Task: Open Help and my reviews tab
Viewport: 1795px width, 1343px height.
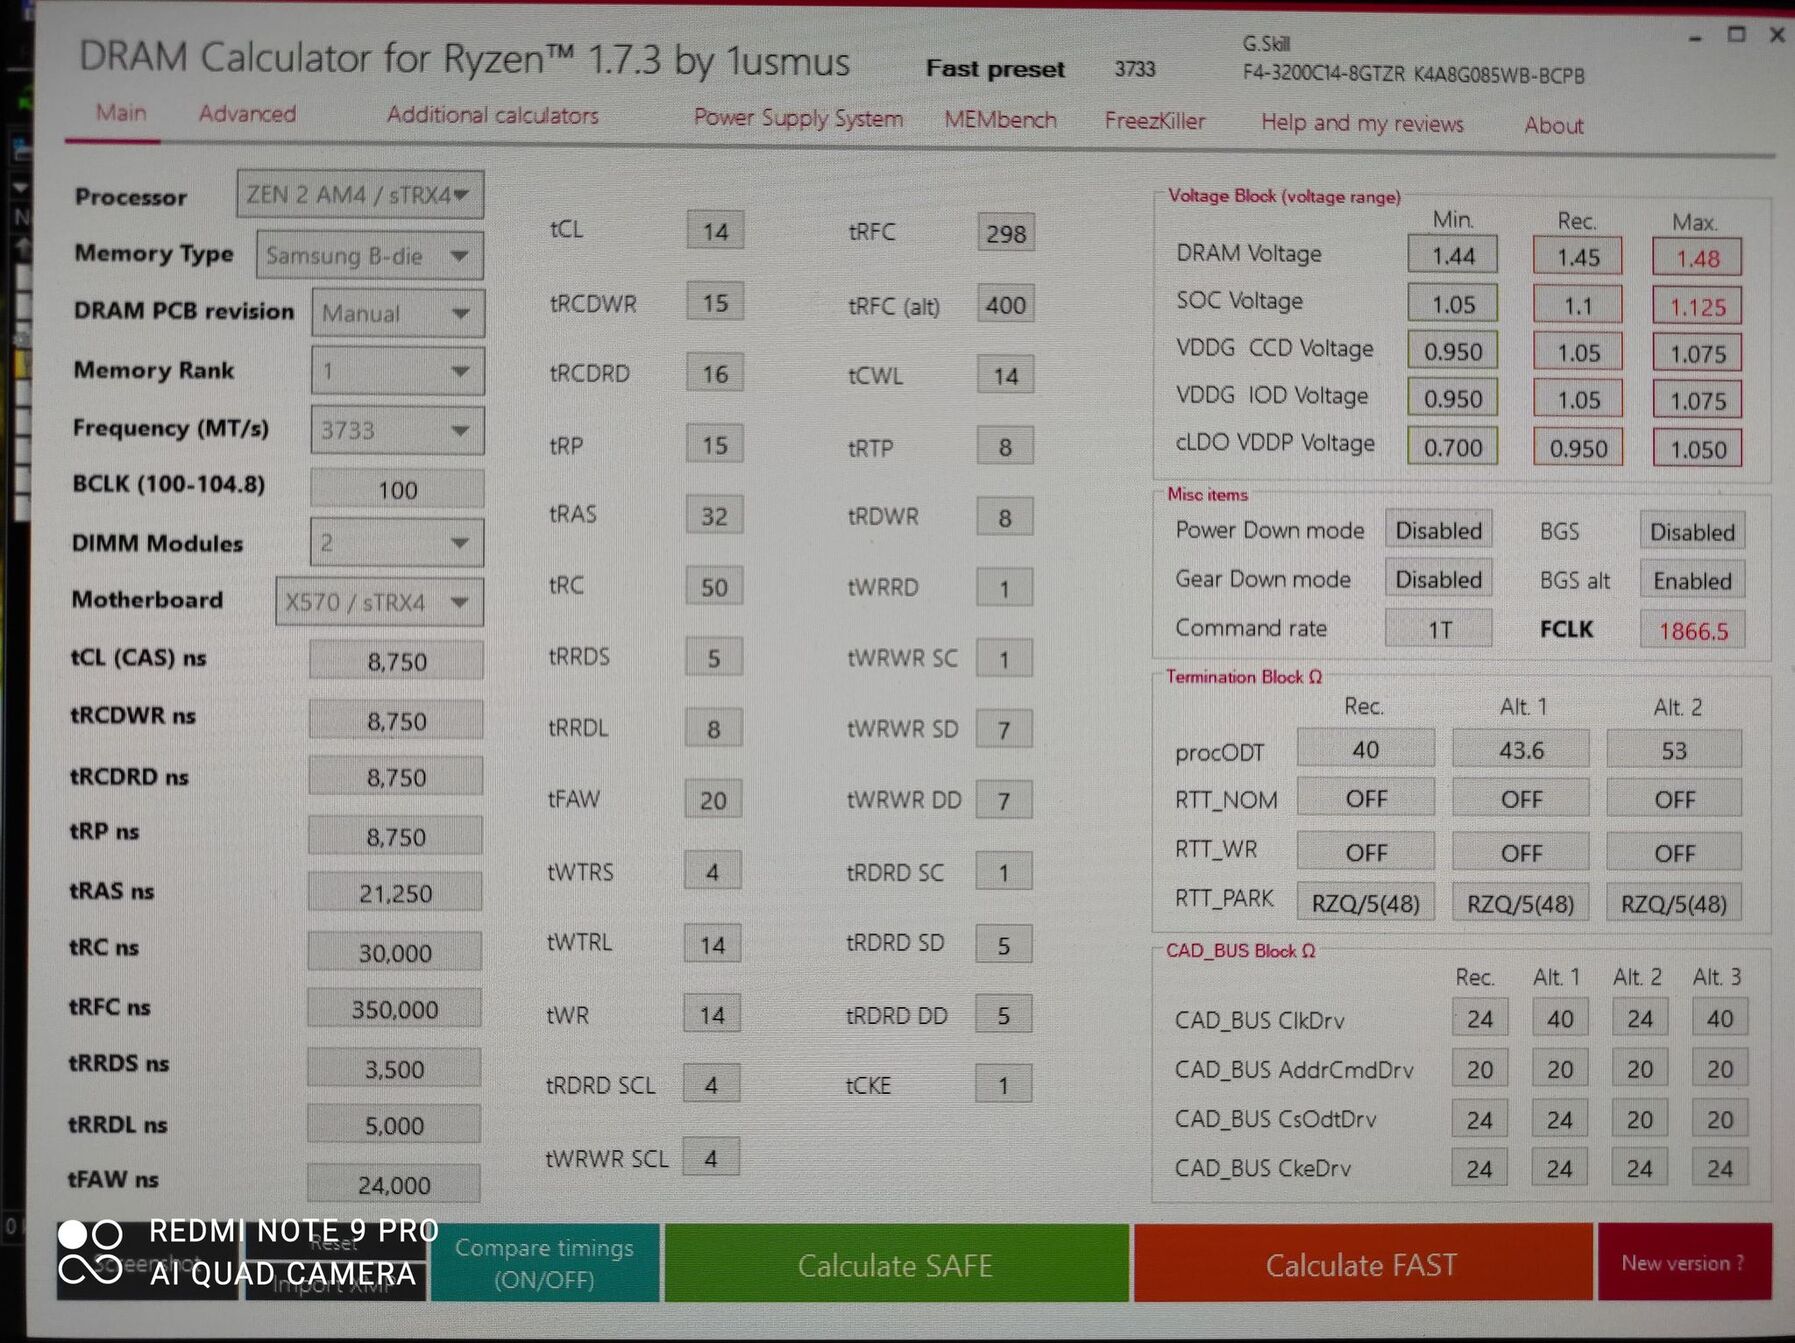Action: [1362, 123]
